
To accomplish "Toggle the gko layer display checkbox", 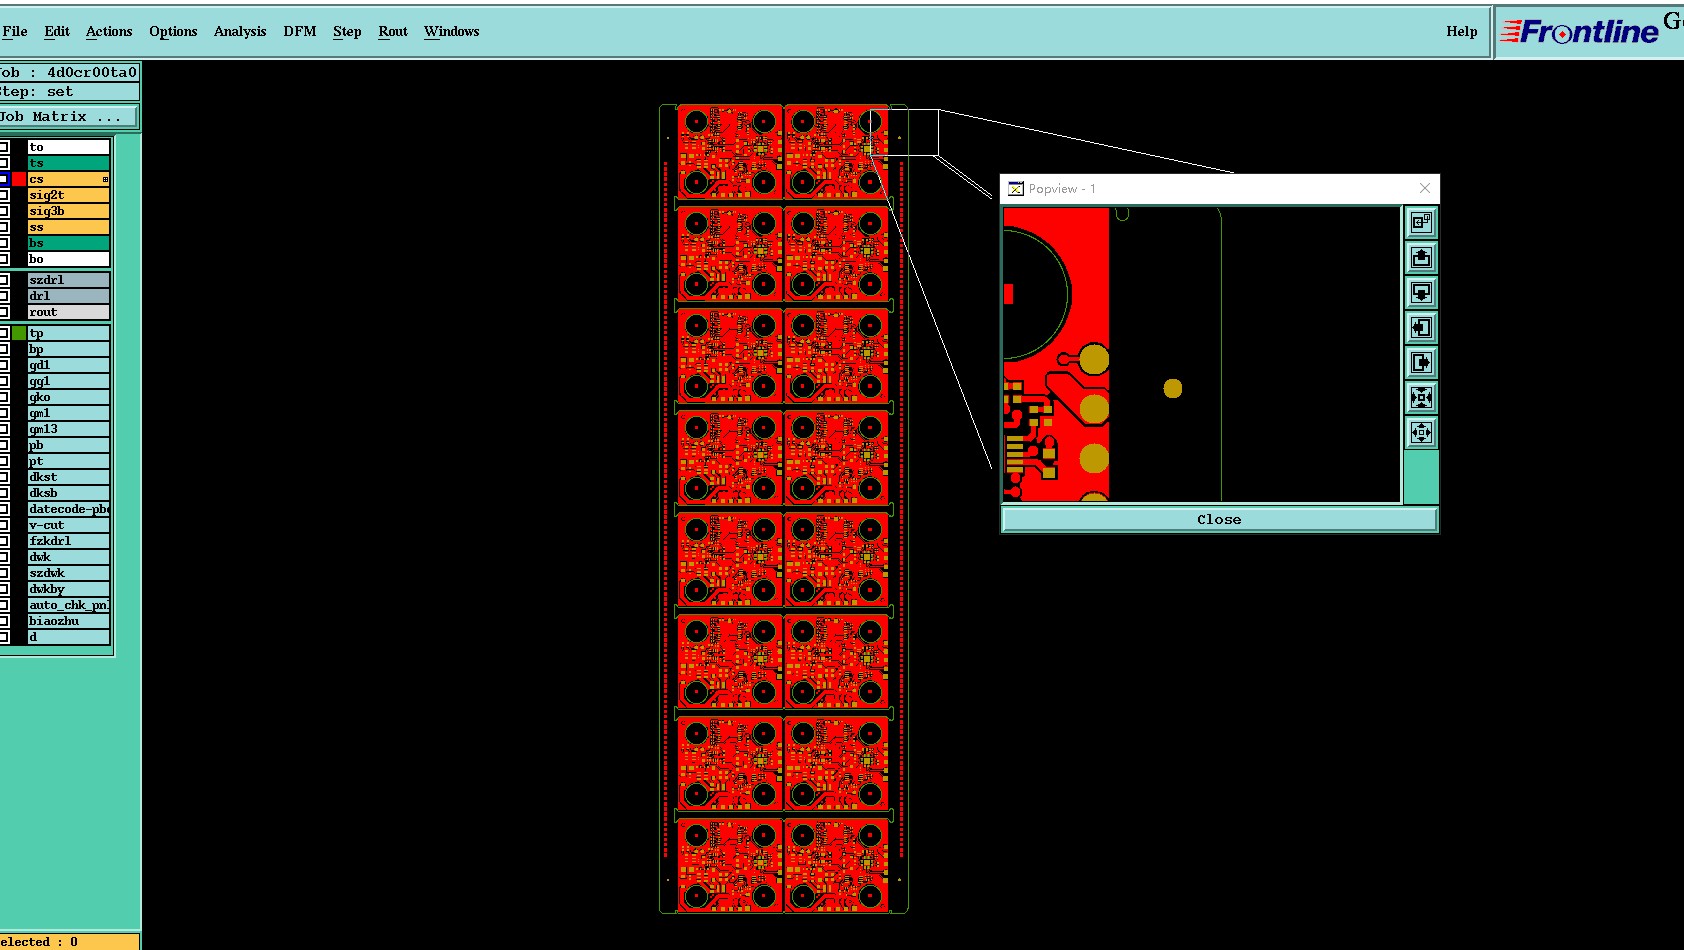I will point(4,397).
